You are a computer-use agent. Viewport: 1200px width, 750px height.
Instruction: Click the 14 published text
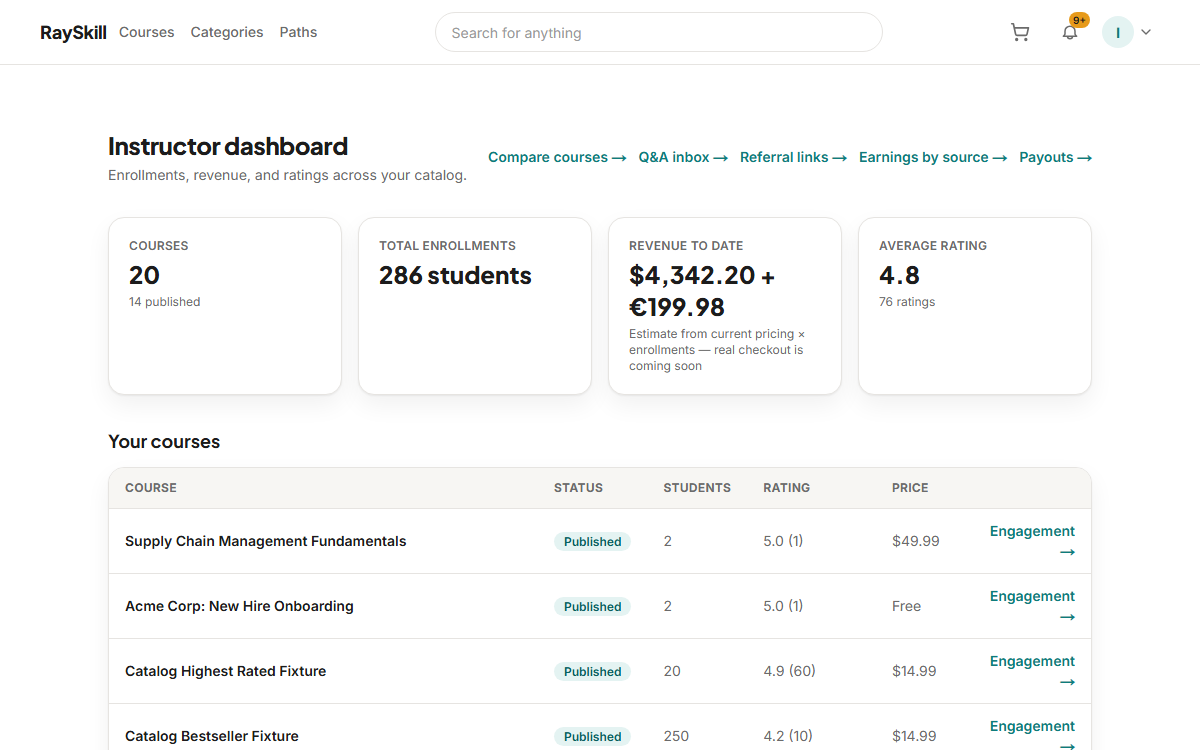(x=165, y=302)
